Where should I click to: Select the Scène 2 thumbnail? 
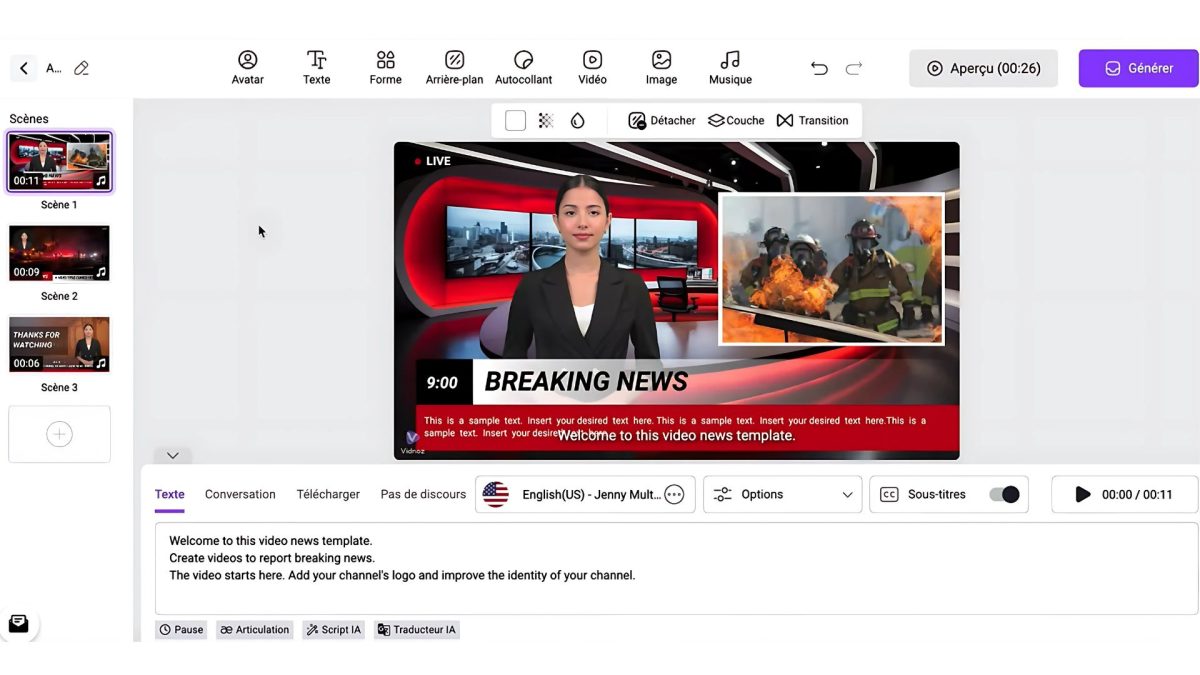pos(59,253)
